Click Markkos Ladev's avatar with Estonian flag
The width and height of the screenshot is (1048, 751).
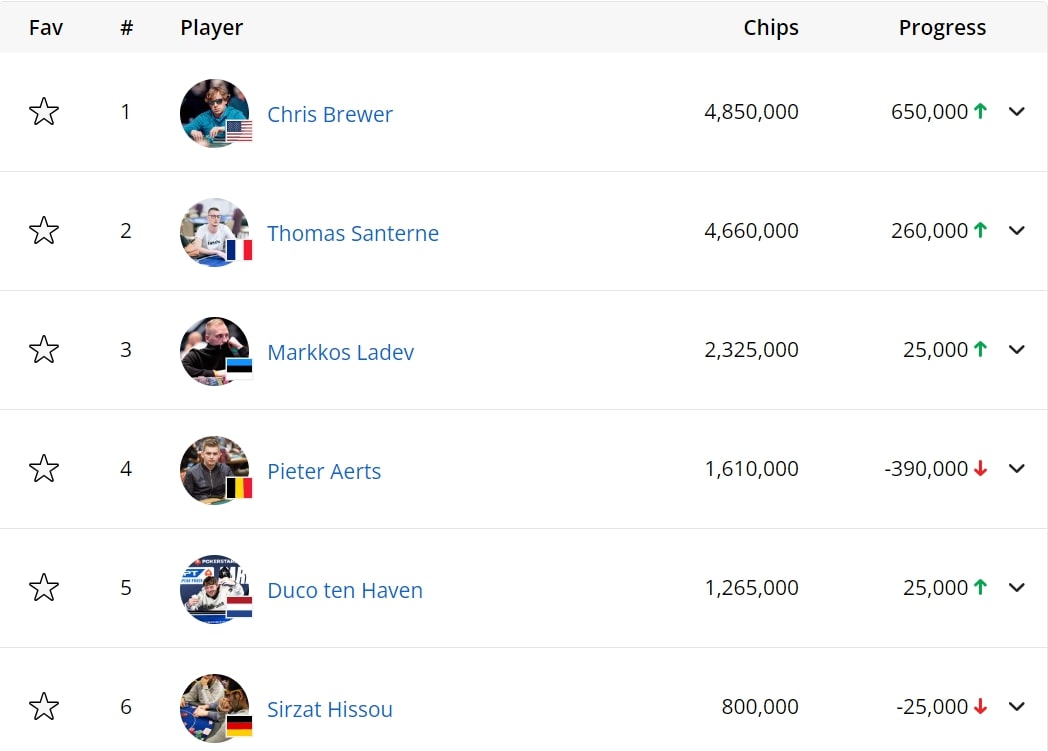[x=215, y=351]
